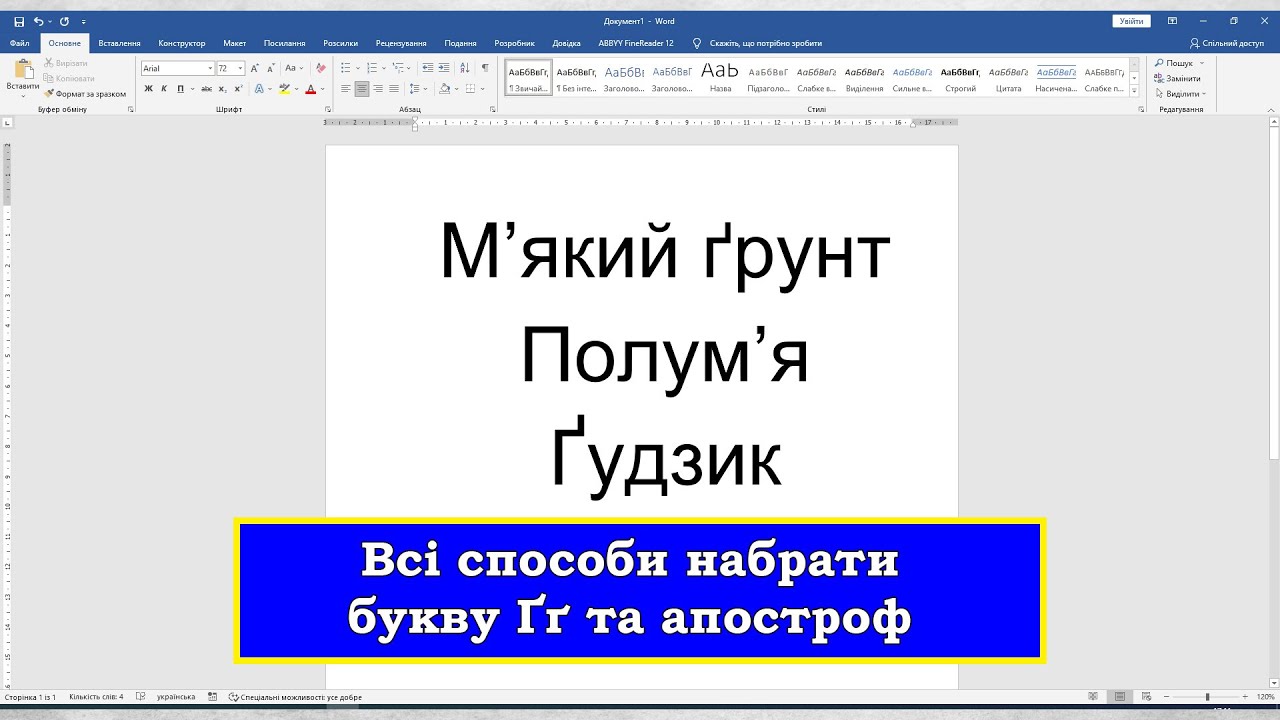Screen dimensions: 1280x720
Task: Apply bulleted list
Action: tap(346, 68)
